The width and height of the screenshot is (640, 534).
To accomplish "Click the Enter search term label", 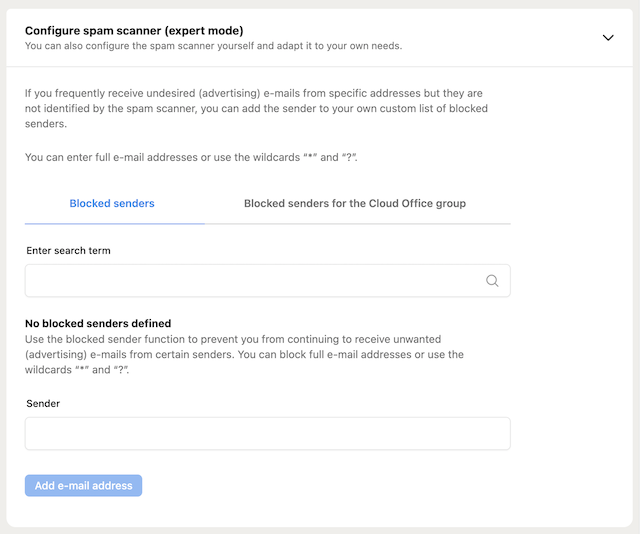I will (x=68, y=250).
